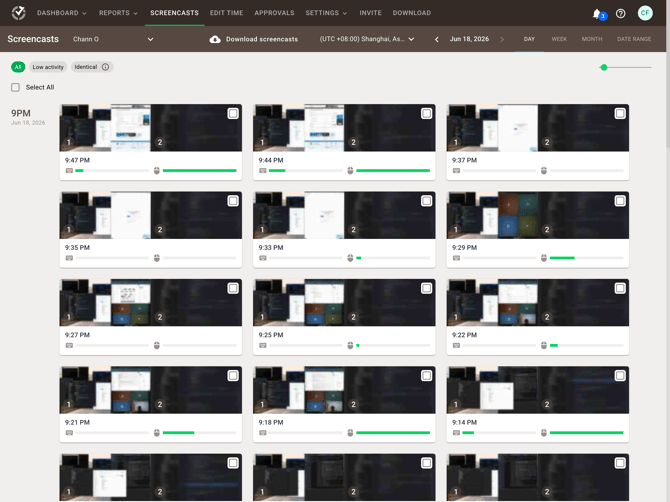This screenshot has height=502, width=670.
Task: Check the 9:47 PM screencast checkbox
Action: [x=233, y=113]
